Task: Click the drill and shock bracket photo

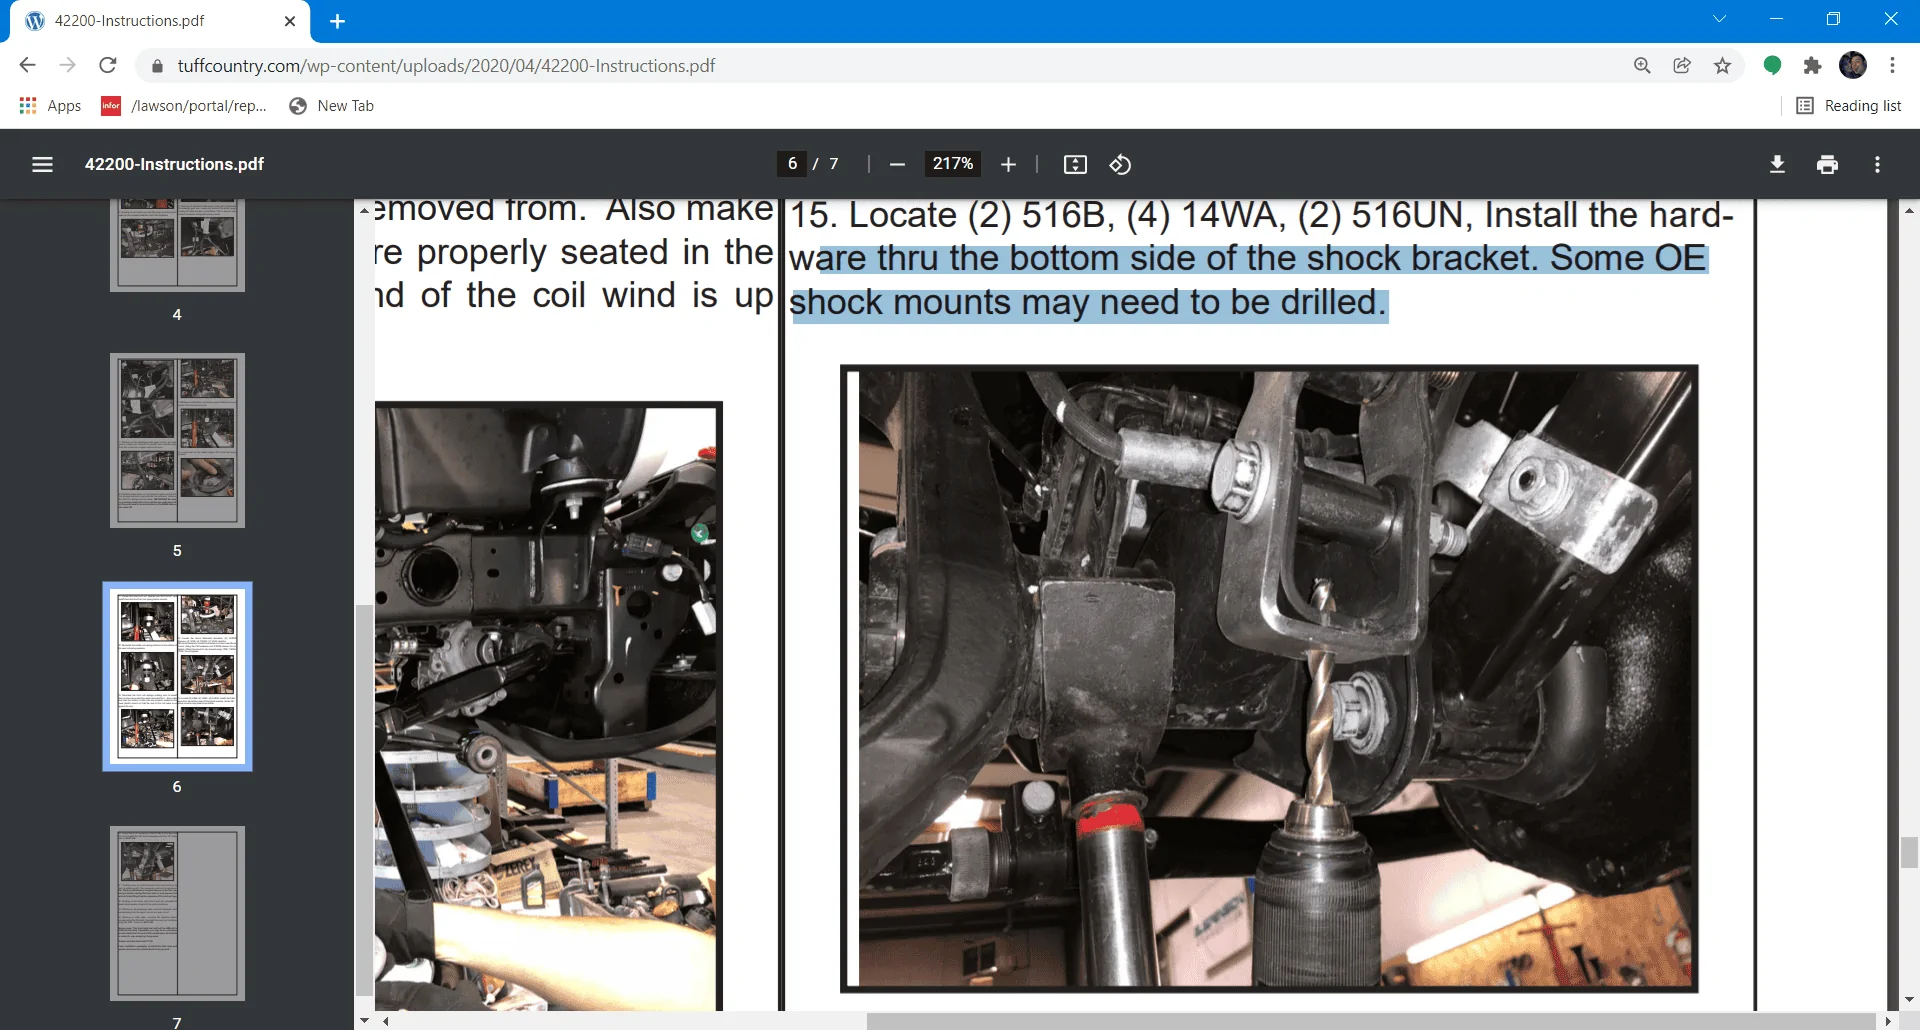Action: point(1269,679)
